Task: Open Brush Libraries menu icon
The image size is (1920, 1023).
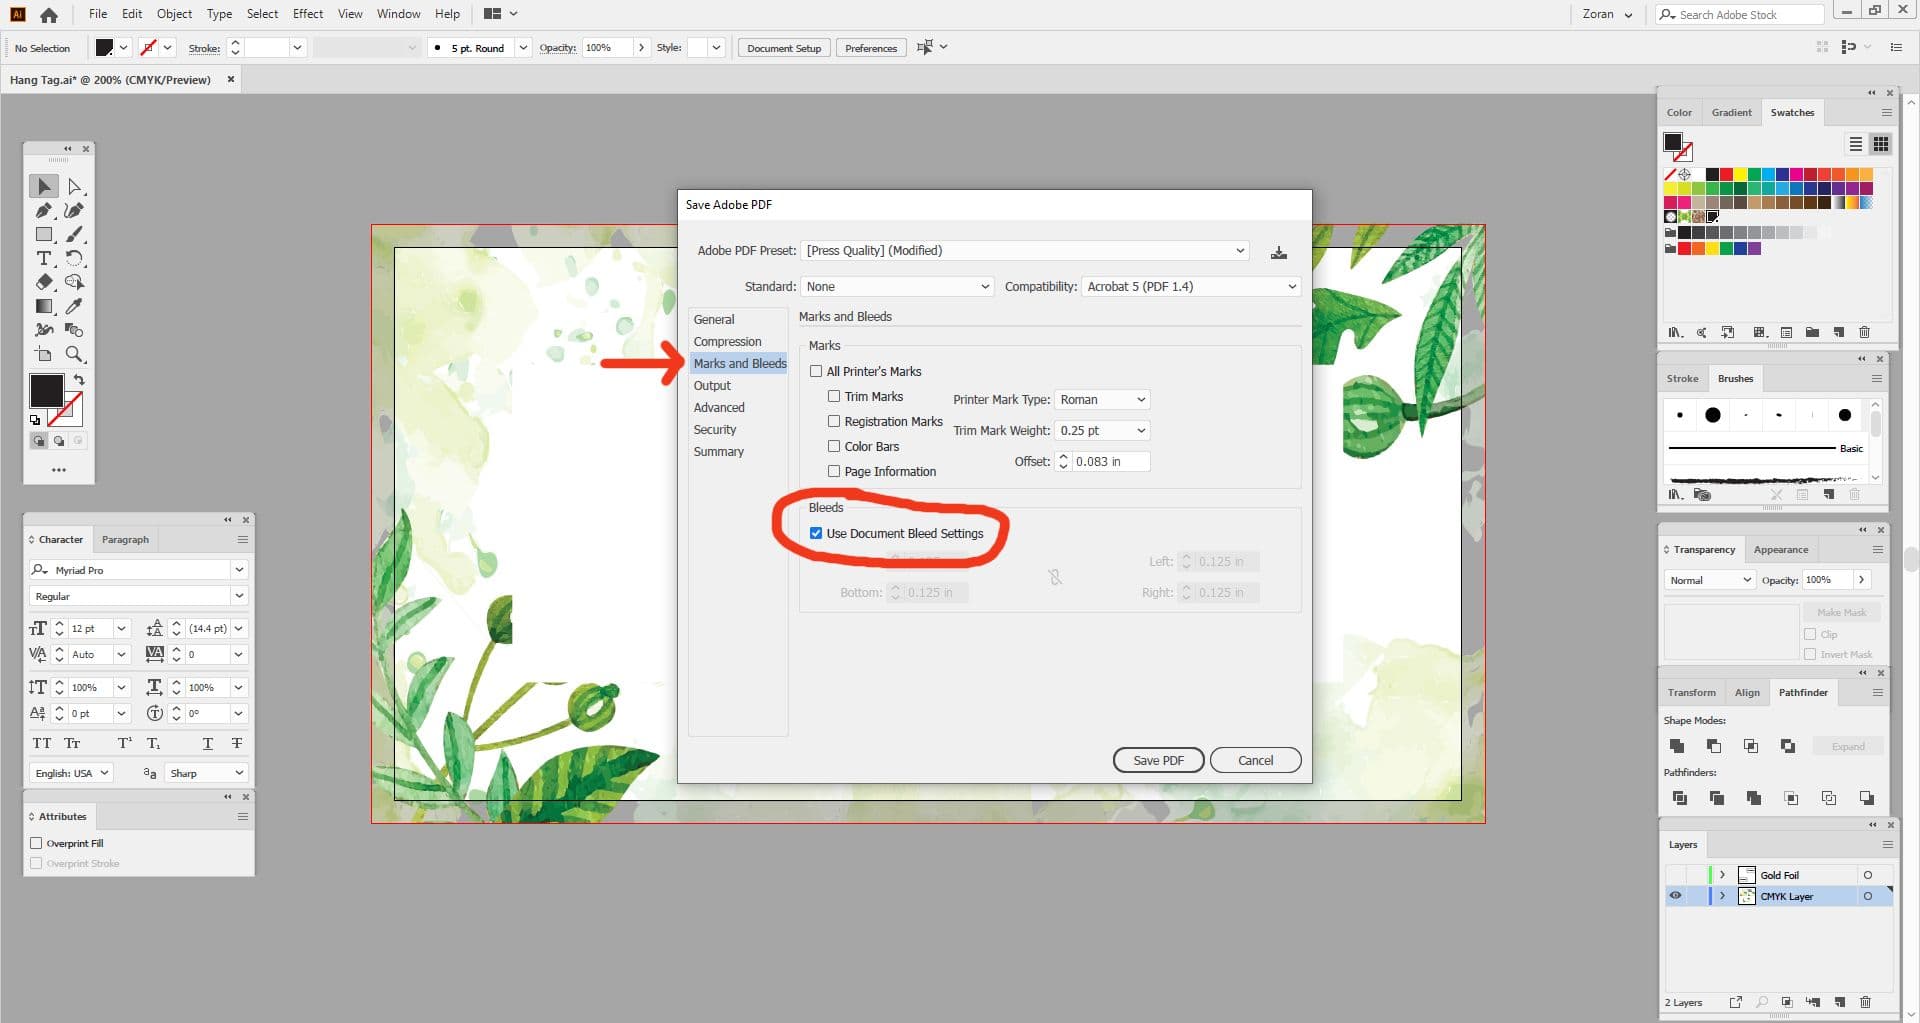Action: (1675, 494)
